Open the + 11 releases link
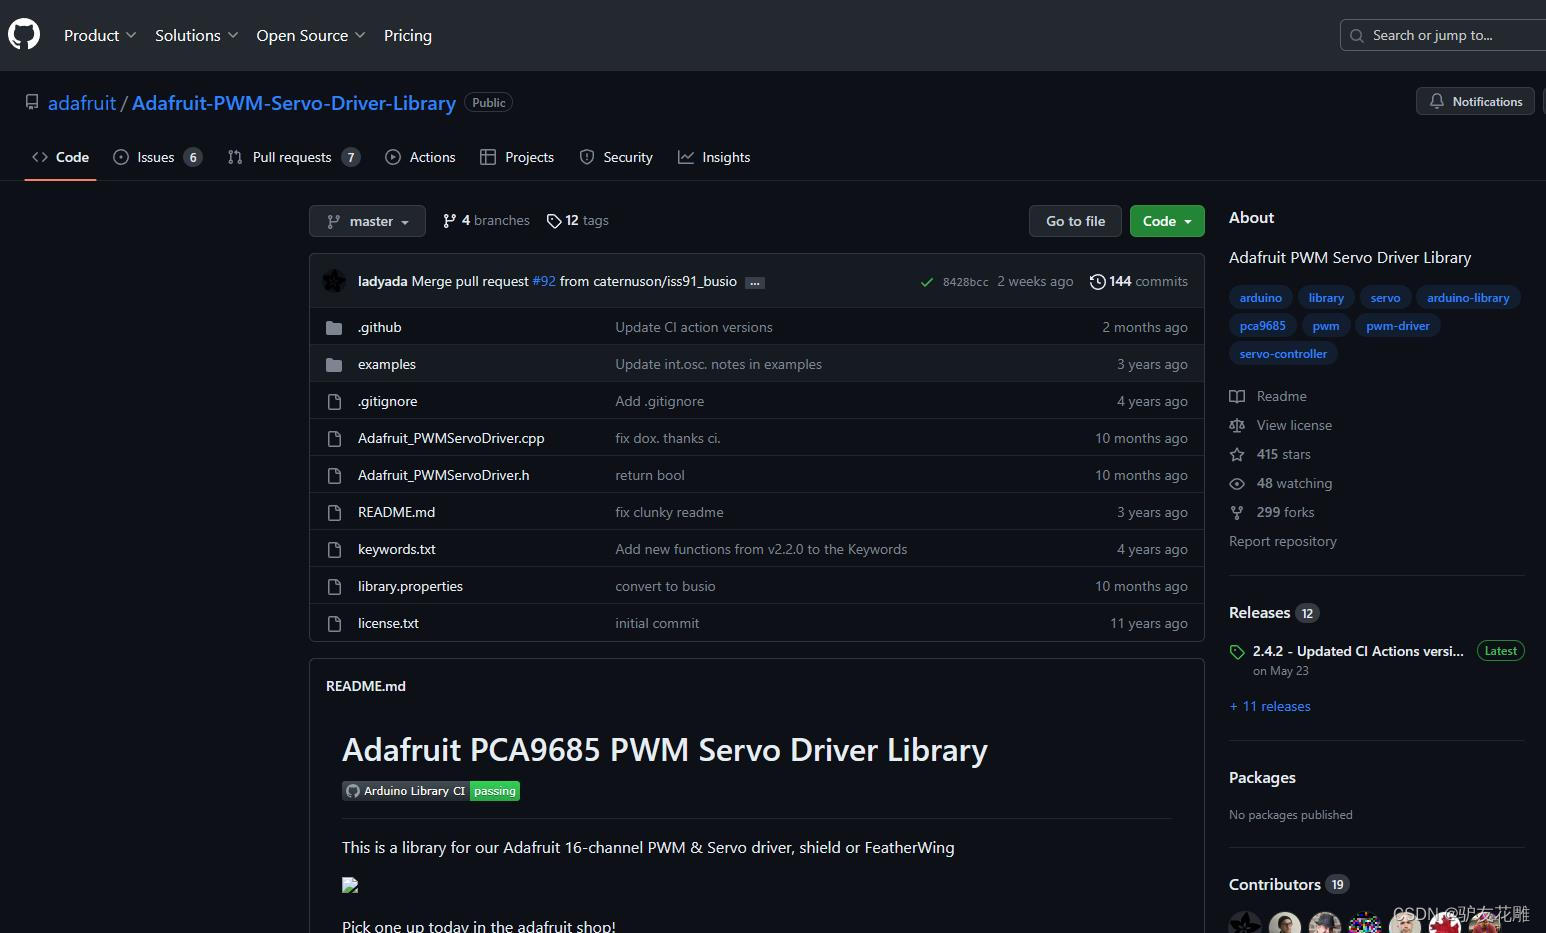 [1270, 706]
